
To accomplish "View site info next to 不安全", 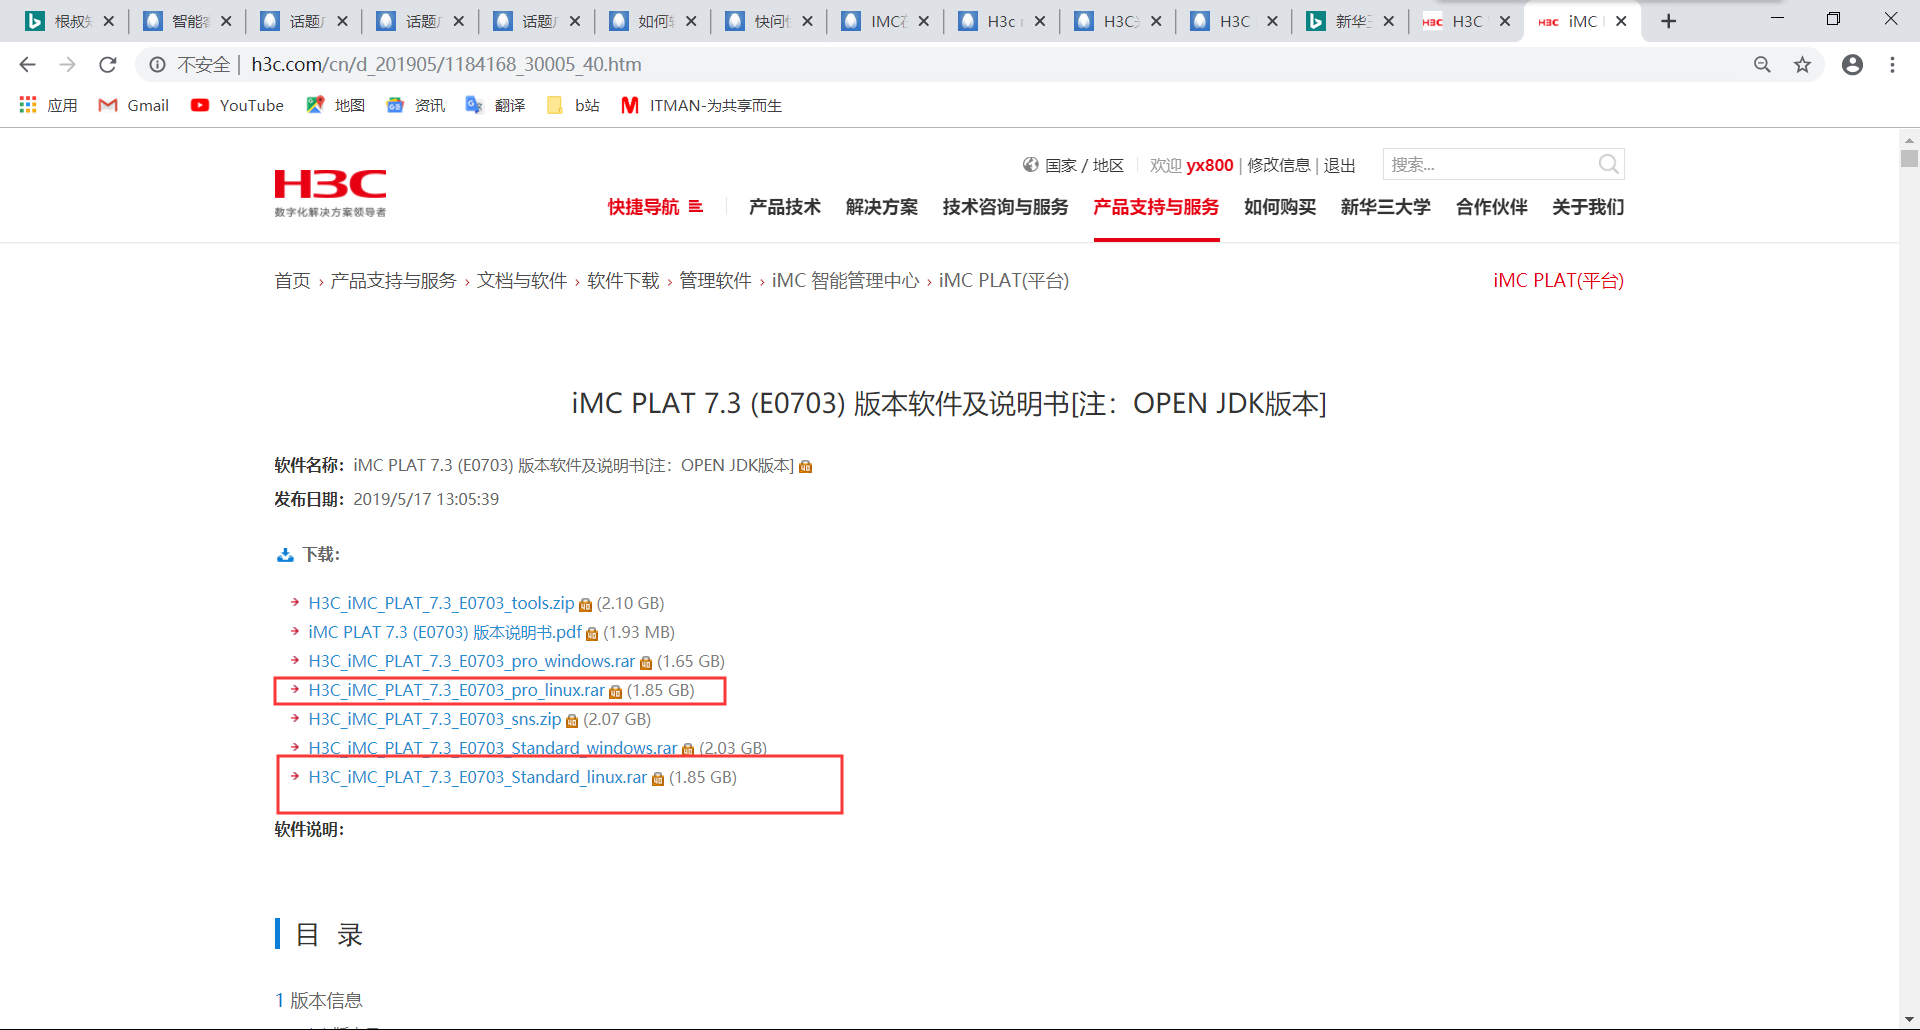I will point(157,65).
